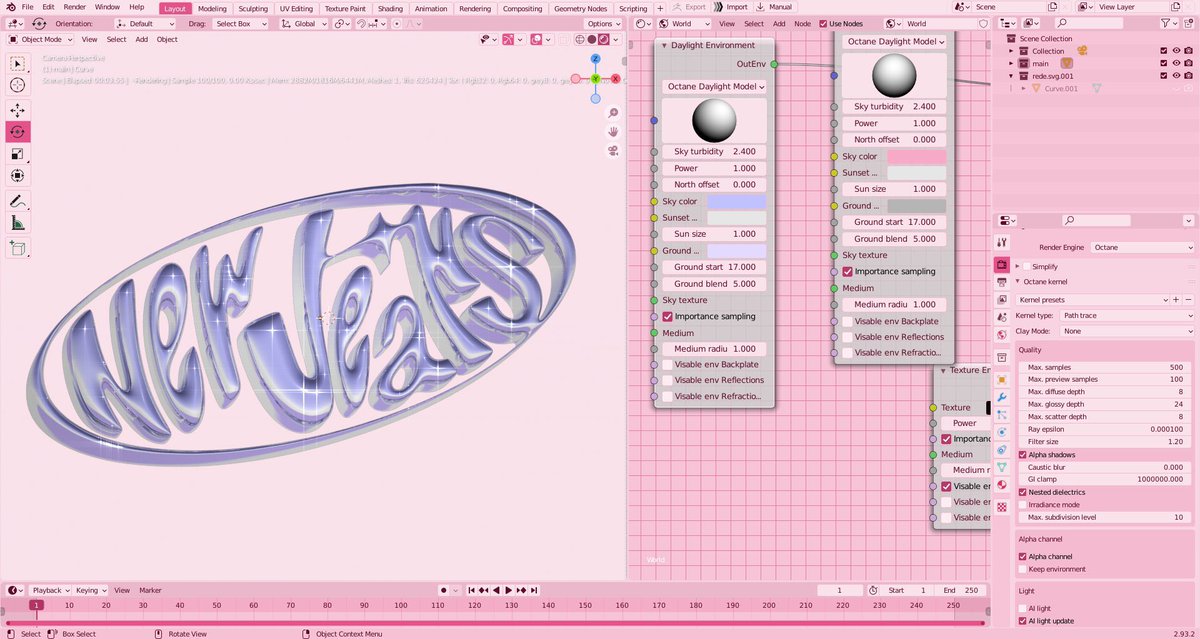
Task: Hide the main collection with eye icon
Action: [x=1175, y=63]
